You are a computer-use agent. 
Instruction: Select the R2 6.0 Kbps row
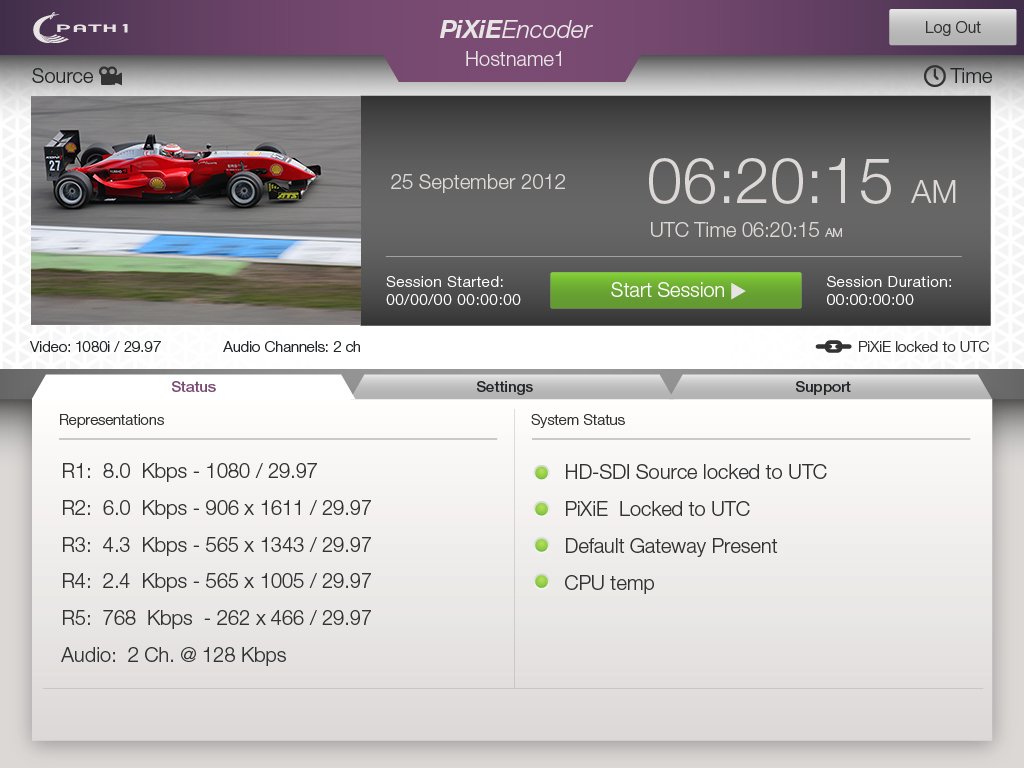[x=216, y=507]
